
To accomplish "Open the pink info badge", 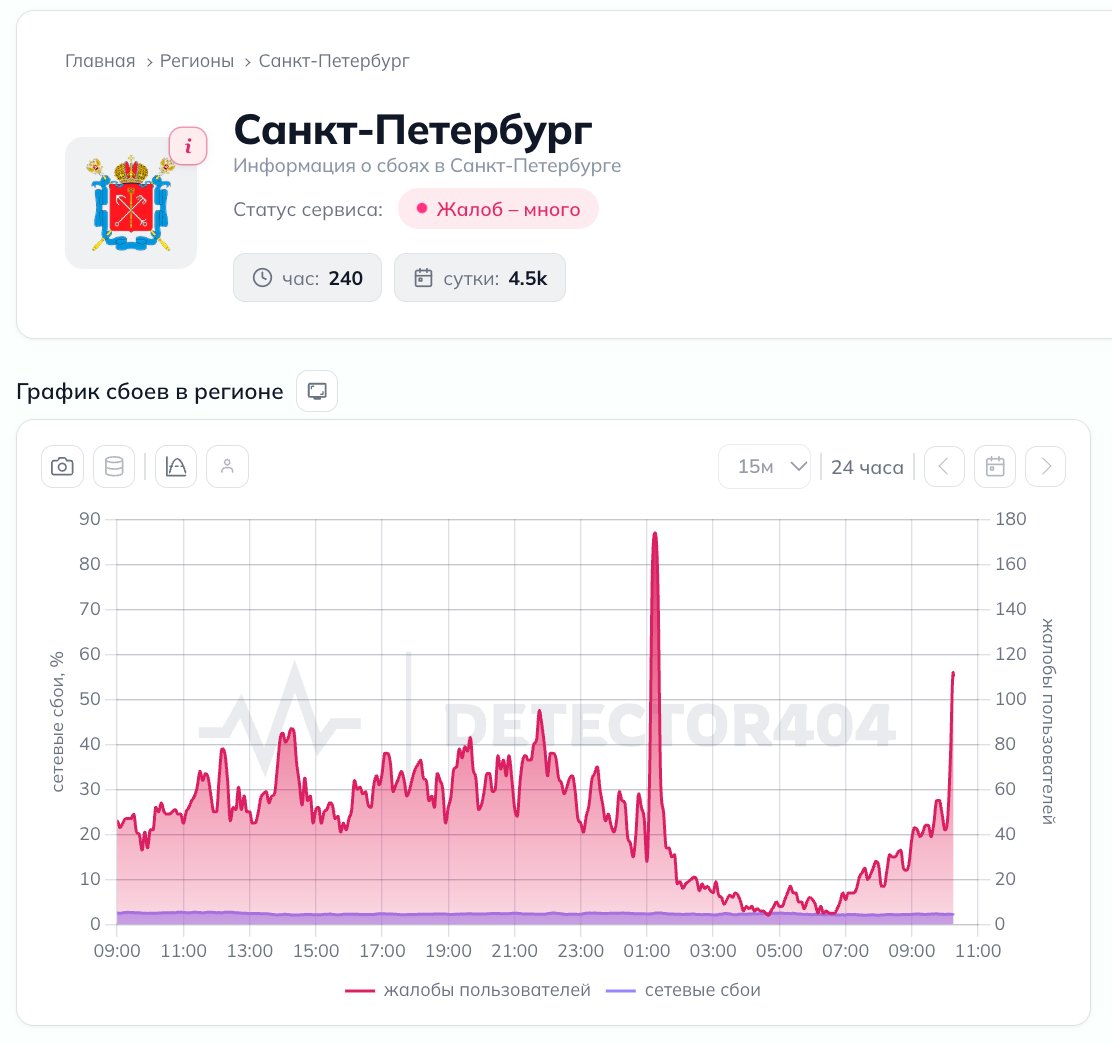I will [x=188, y=146].
